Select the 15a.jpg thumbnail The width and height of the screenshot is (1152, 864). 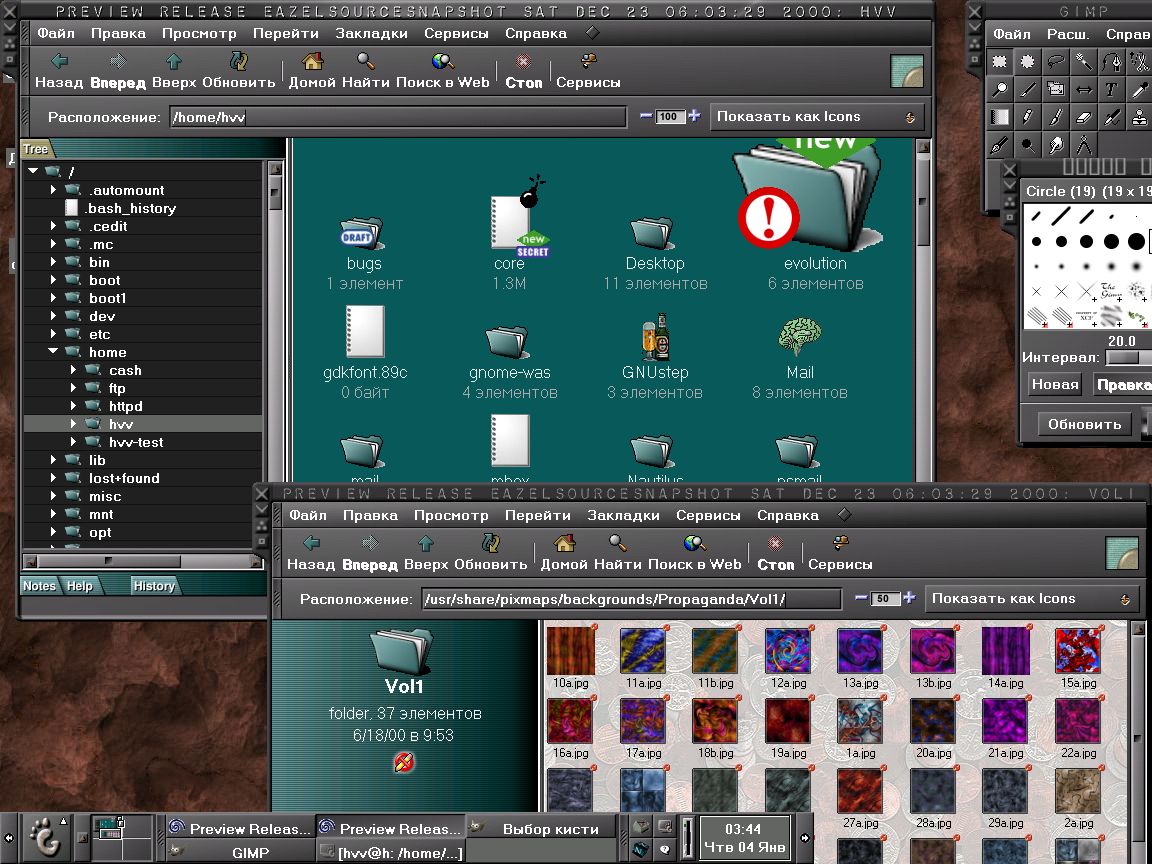coord(1078,650)
